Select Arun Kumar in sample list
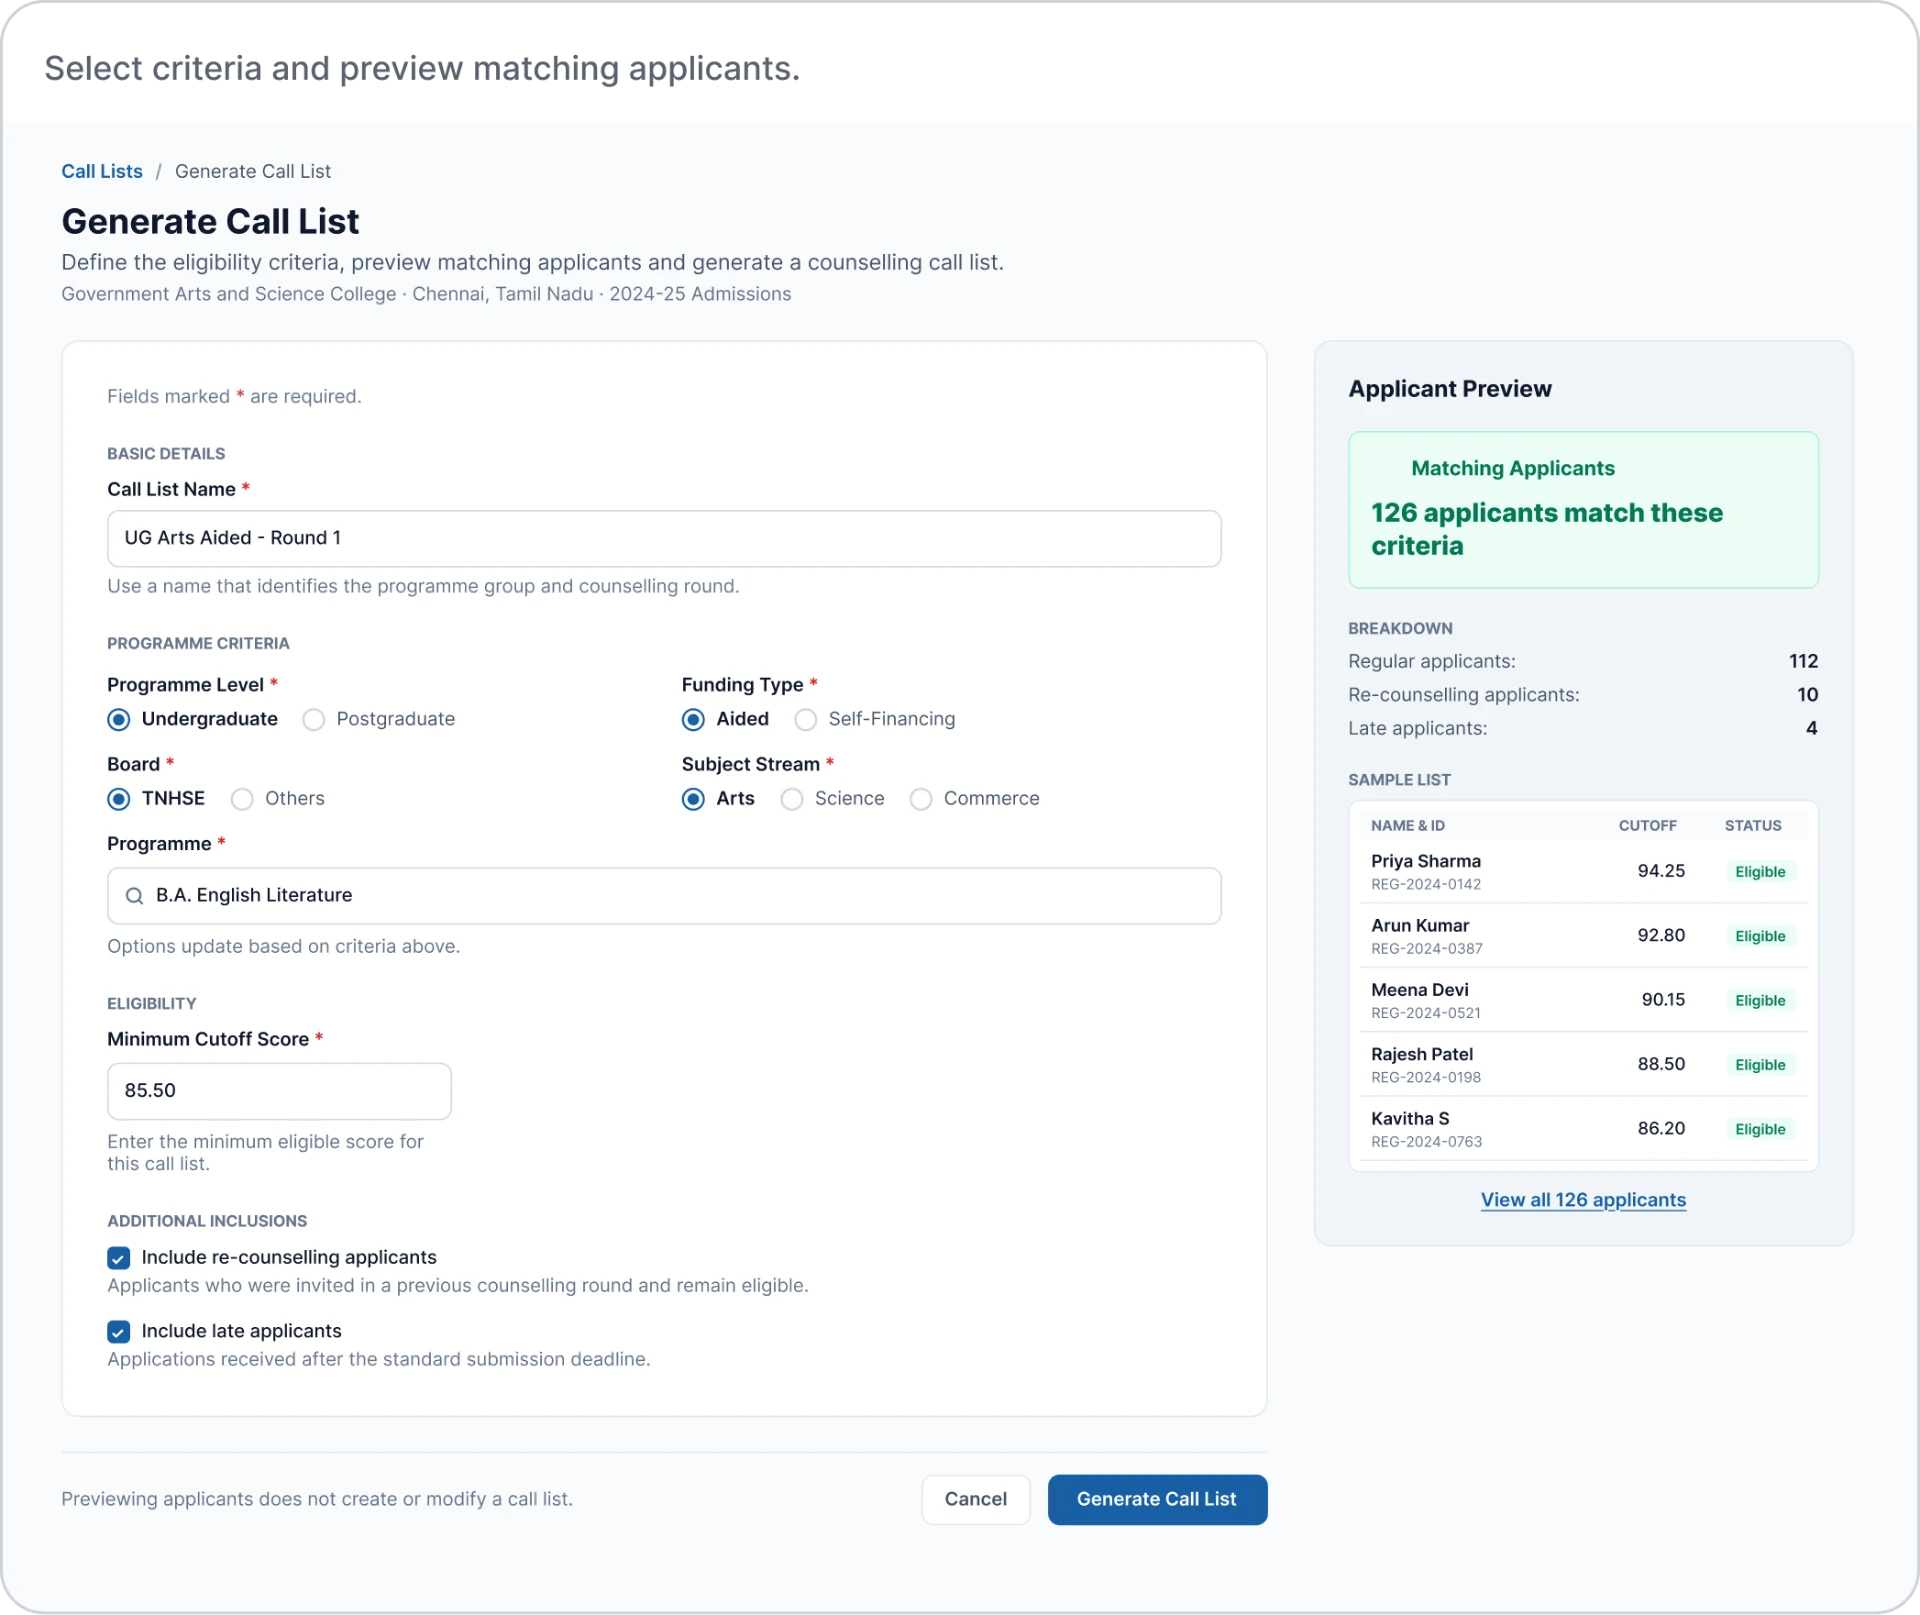Image resolution: width=1920 pixels, height=1615 pixels. coord(1583,936)
